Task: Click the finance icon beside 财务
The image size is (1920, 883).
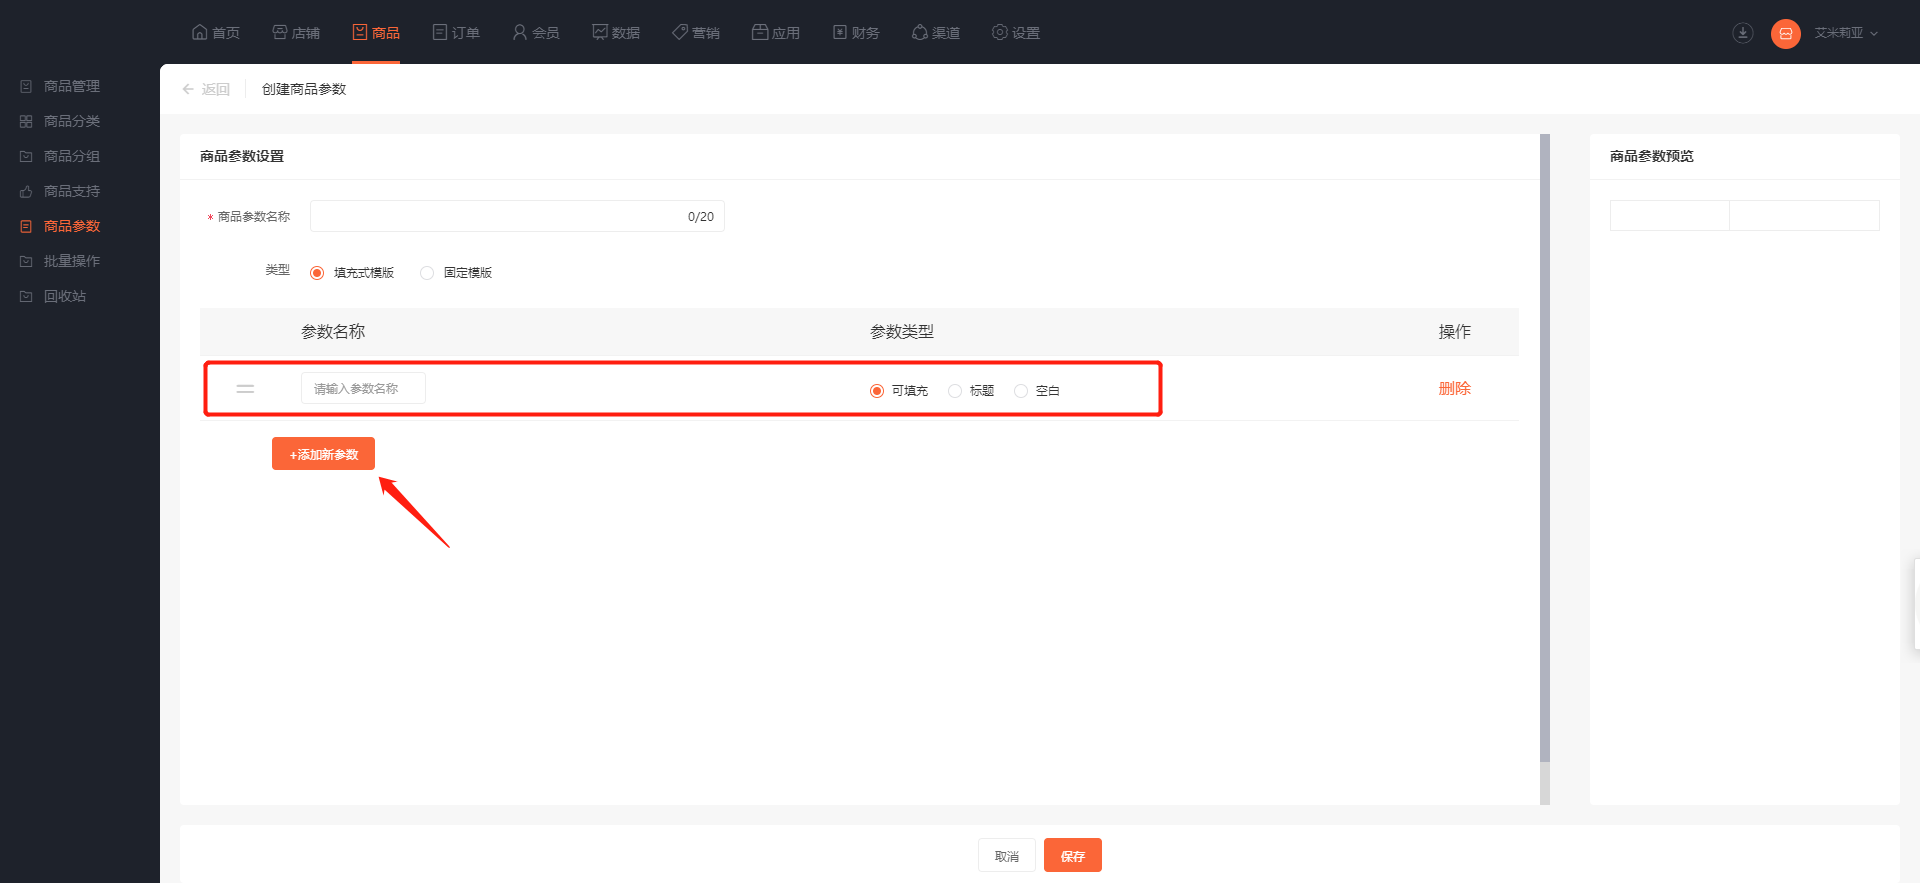Action: pos(840,32)
